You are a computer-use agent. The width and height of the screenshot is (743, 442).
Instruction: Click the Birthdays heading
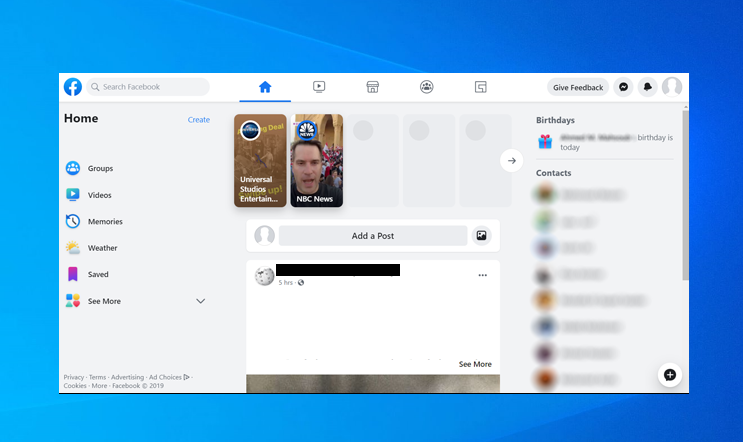555,120
